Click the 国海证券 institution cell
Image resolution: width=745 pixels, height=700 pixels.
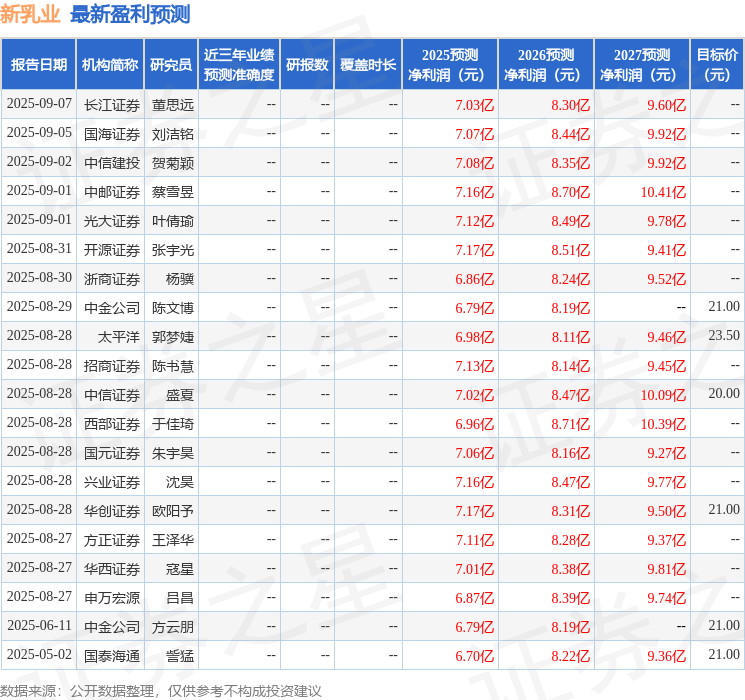[112, 134]
